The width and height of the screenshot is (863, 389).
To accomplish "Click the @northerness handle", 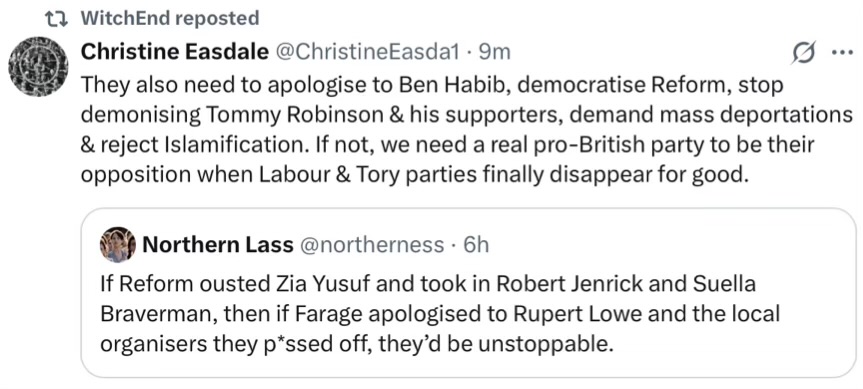I will (370, 245).
